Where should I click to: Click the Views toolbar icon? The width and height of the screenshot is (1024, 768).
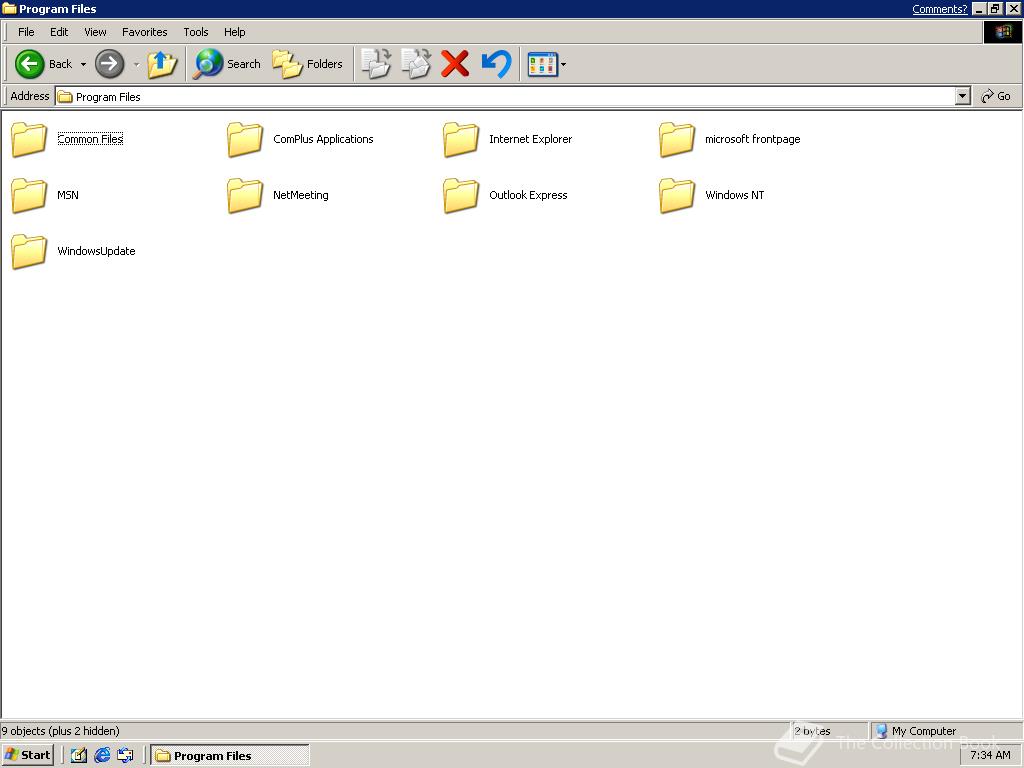[543, 64]
